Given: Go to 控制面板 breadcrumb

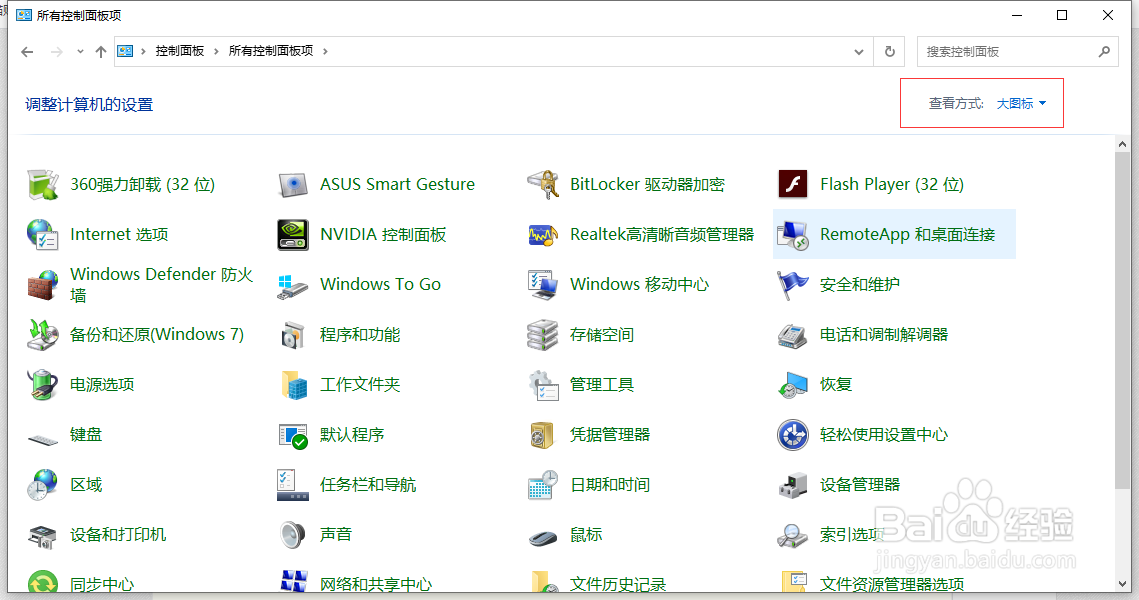Looking at the screenshot, I should [179, 51].
